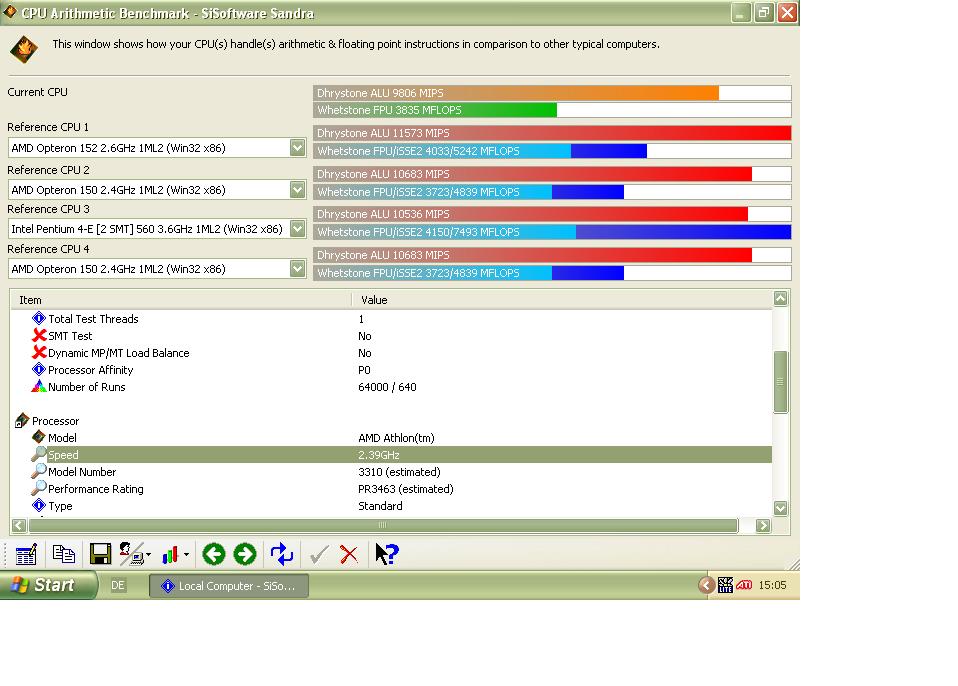Screen dimensions: 958x686
Task: Open the Options table-edit toolbar icon
Action: [26, 555]
